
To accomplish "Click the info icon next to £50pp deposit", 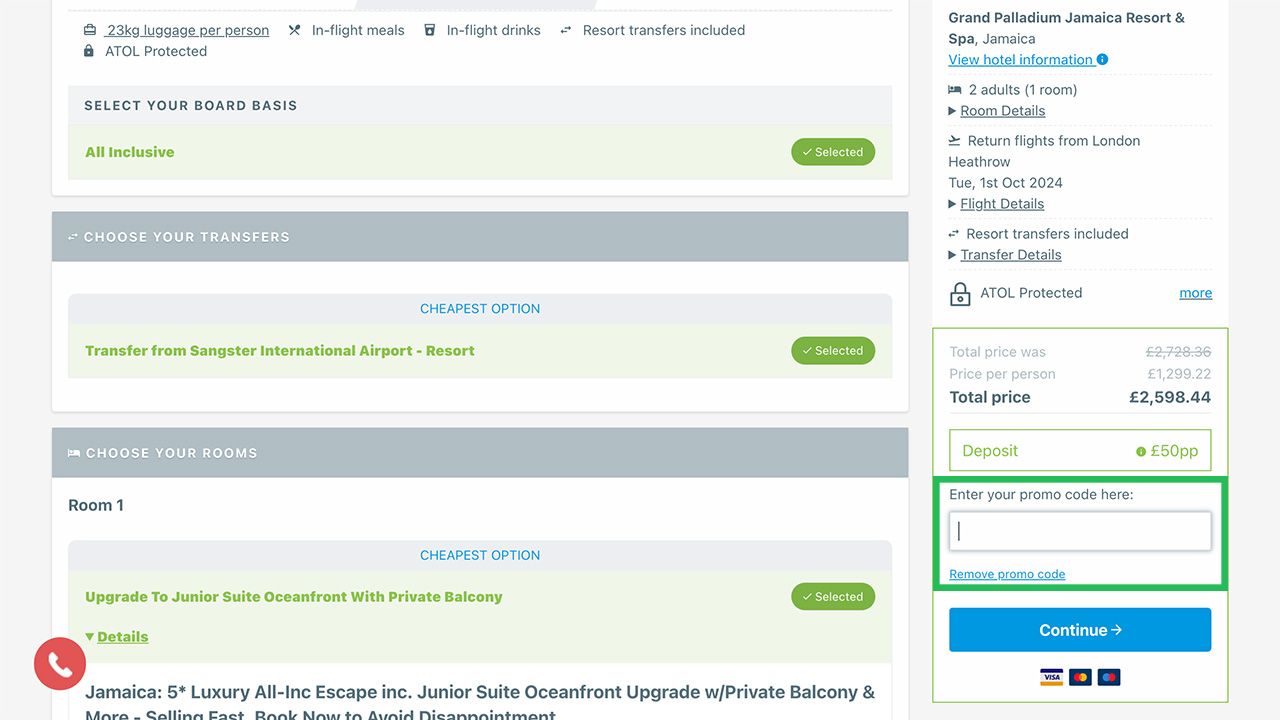I will click(1141, 452).
